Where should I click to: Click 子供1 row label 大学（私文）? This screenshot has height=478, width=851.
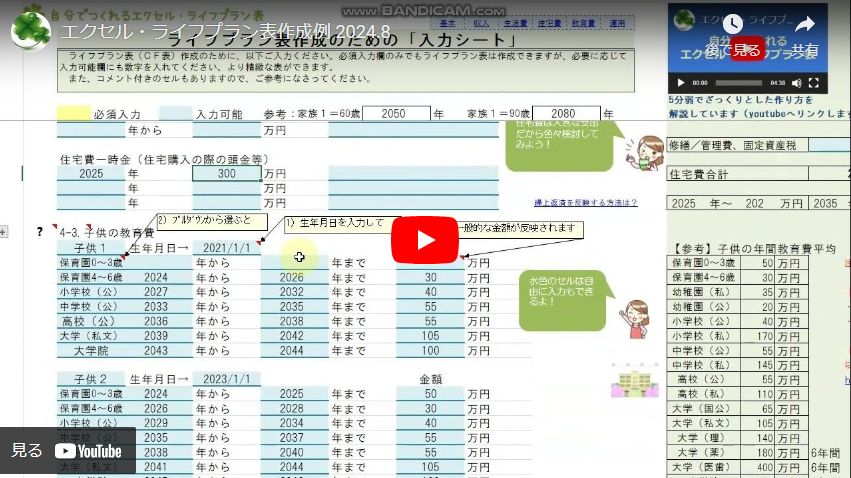point(91,336)
